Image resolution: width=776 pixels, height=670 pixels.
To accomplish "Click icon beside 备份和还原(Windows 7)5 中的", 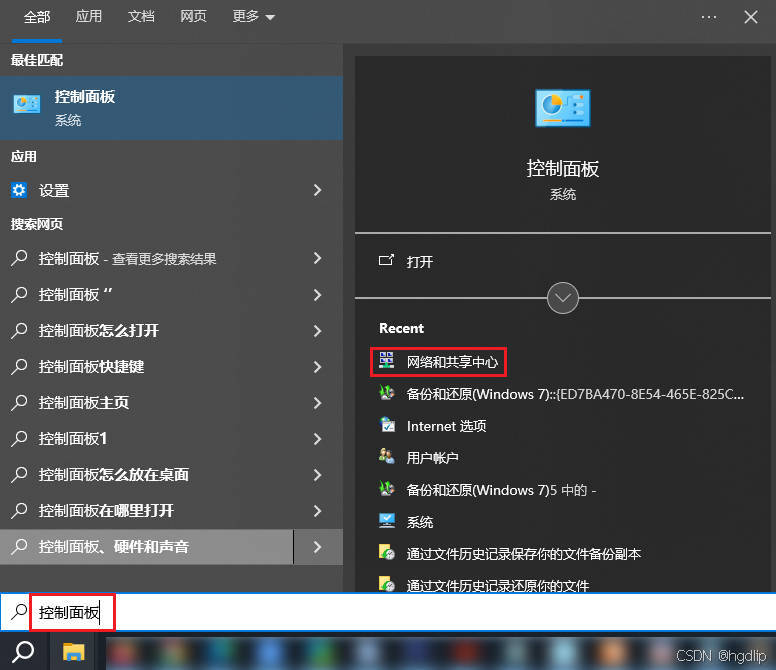I will 387,489.
